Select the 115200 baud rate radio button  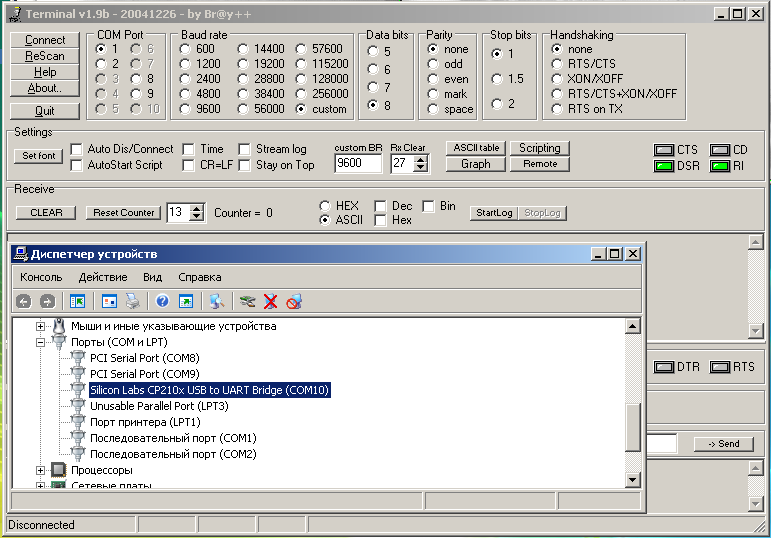pyautogui.click(x=302, y=64)
